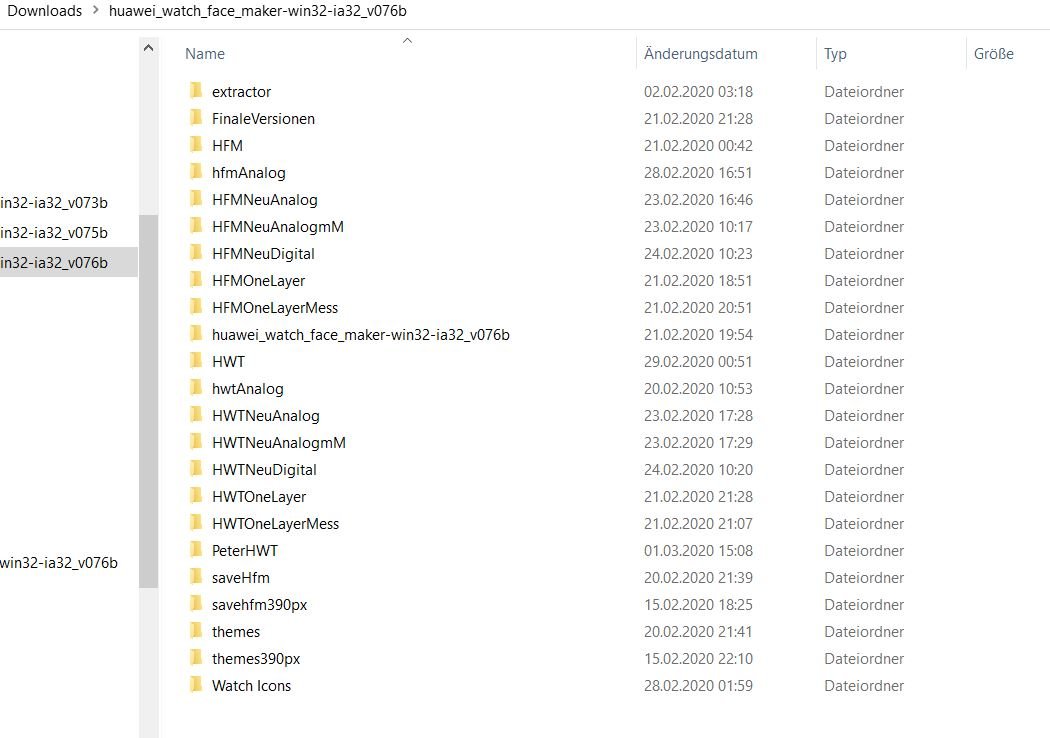Select the PeterHWT folder name

244,550
